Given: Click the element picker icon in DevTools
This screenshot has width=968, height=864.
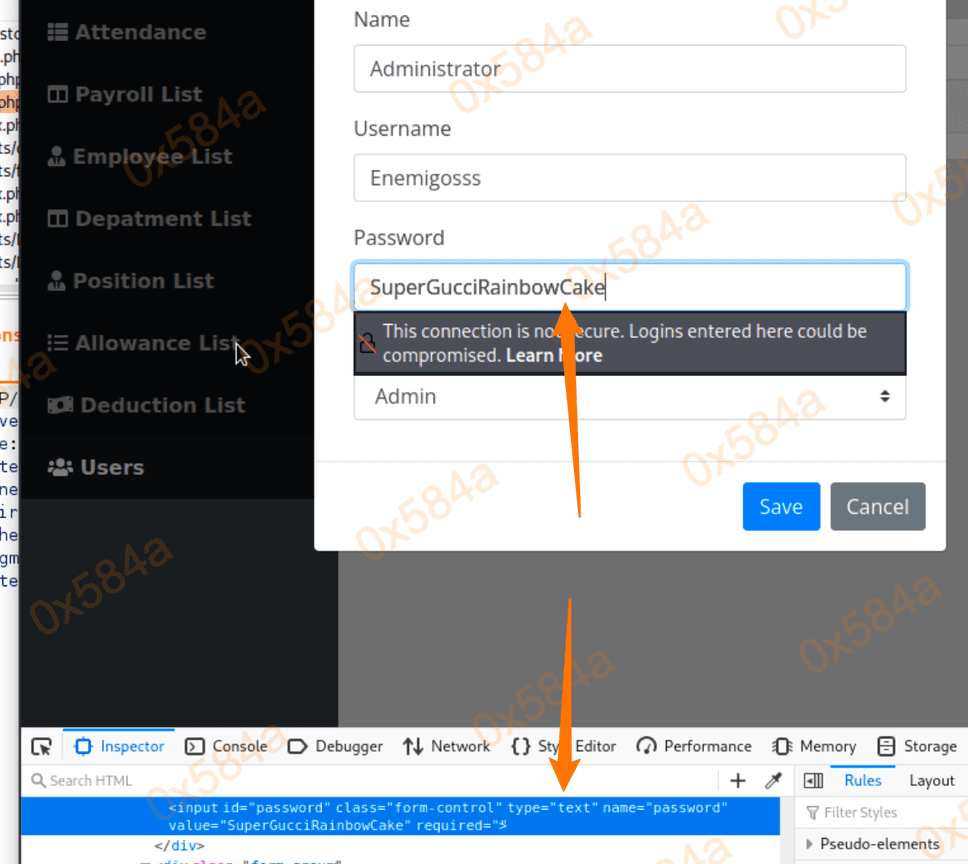Looking at the screenshot, I should [41, 746].
